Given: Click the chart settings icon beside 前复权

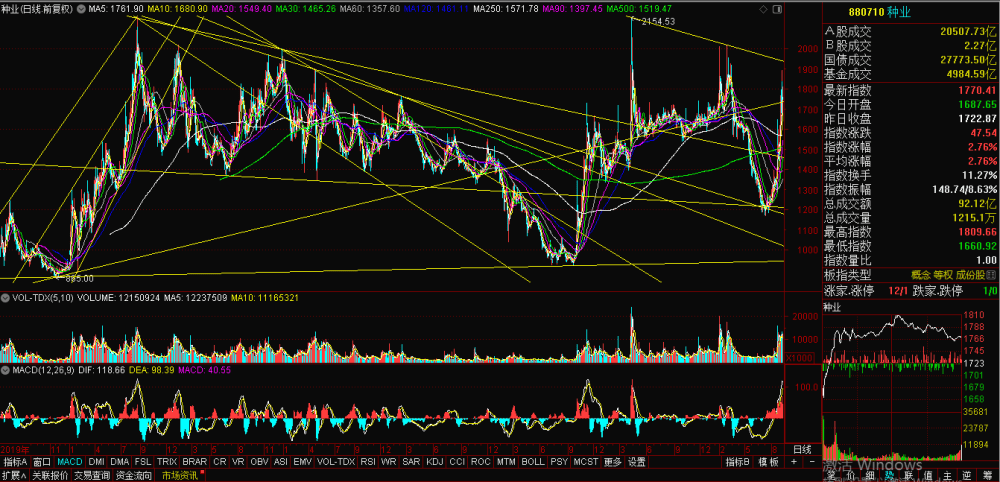Looking at the screenshot, I should coord(80,10).
